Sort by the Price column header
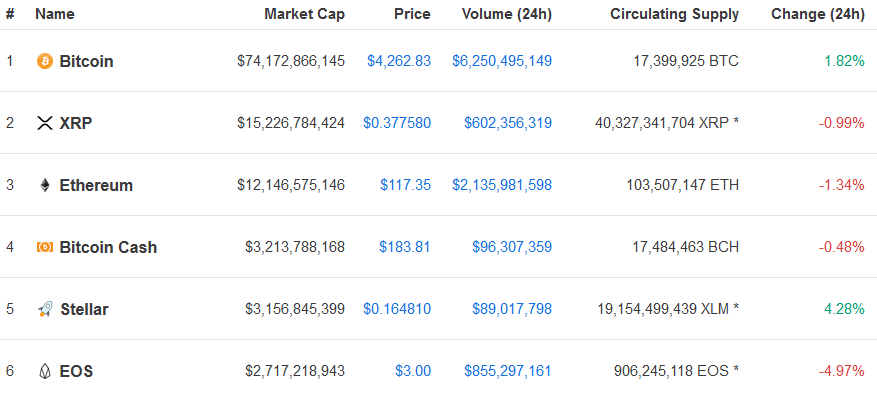Screen dimensions: 877x395 pos(414,15)
